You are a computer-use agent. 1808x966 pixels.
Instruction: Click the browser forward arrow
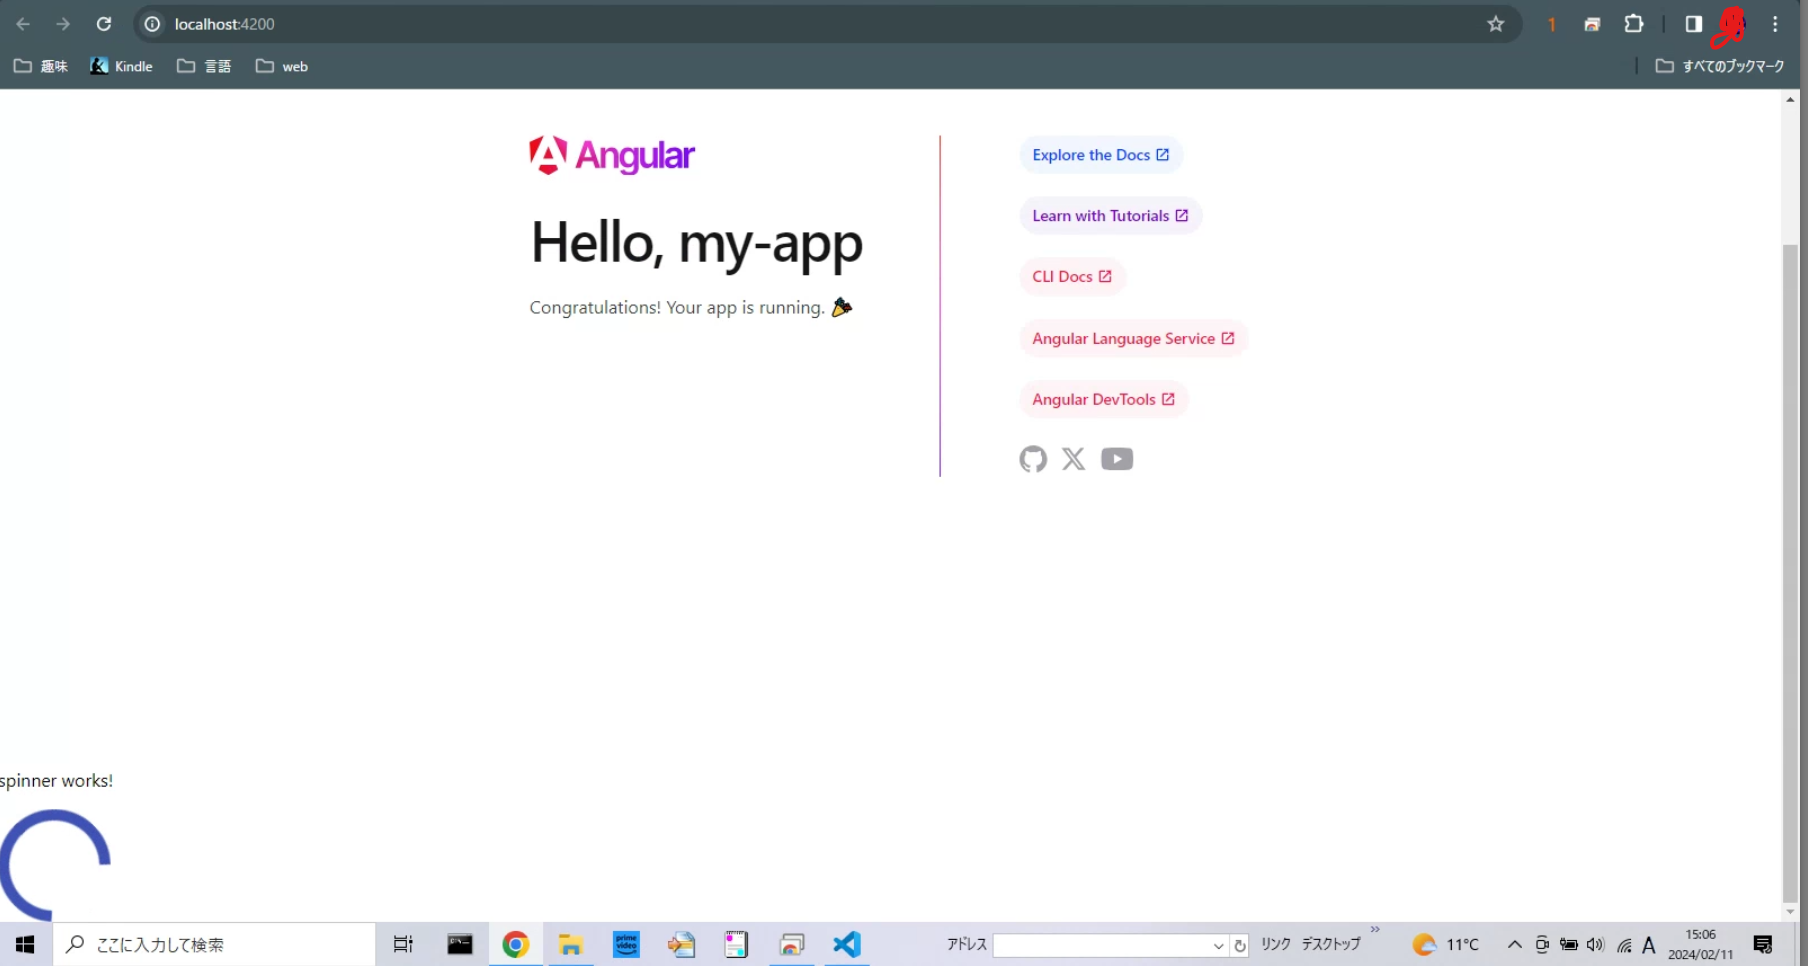point(63,24)
